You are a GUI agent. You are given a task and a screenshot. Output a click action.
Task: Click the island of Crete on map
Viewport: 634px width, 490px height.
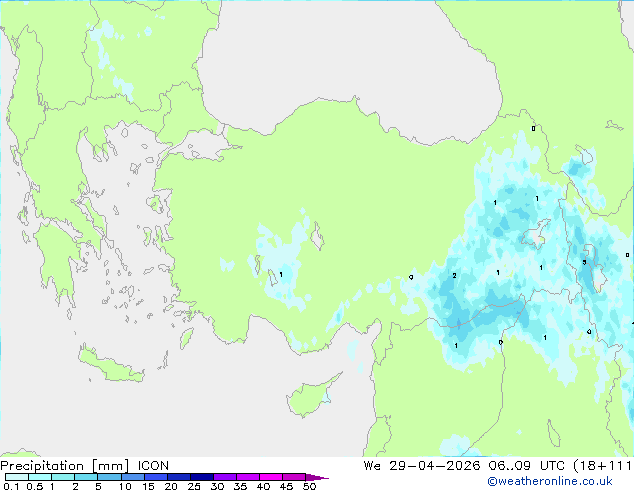pyautogui.click(x=111, y=366)
